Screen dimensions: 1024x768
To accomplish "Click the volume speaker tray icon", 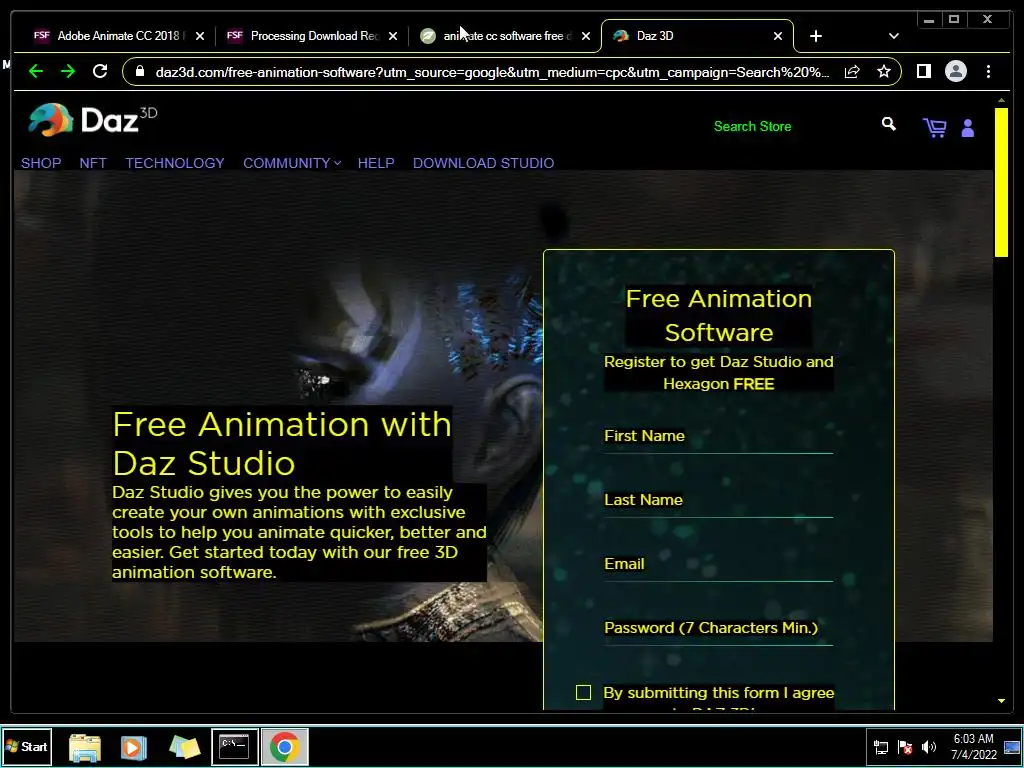I will click(929, 747).
